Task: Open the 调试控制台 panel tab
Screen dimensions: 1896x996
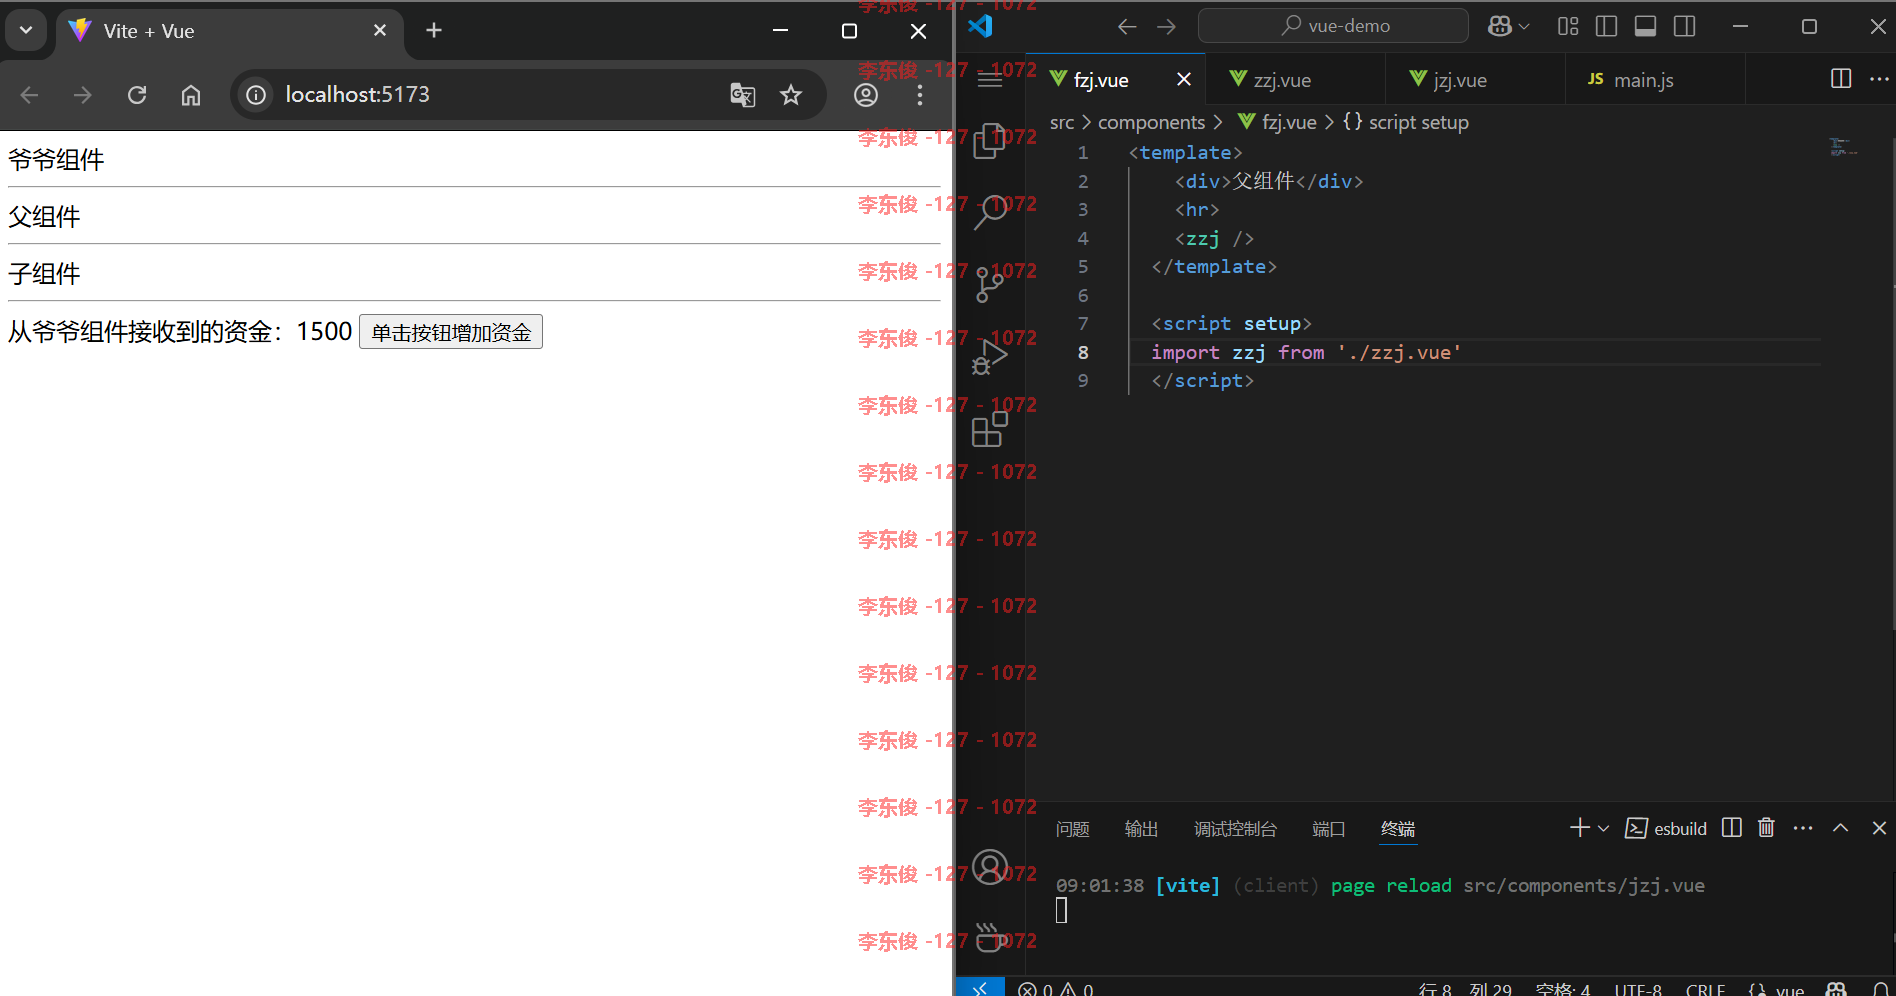Action: [x=1235, y=829]
